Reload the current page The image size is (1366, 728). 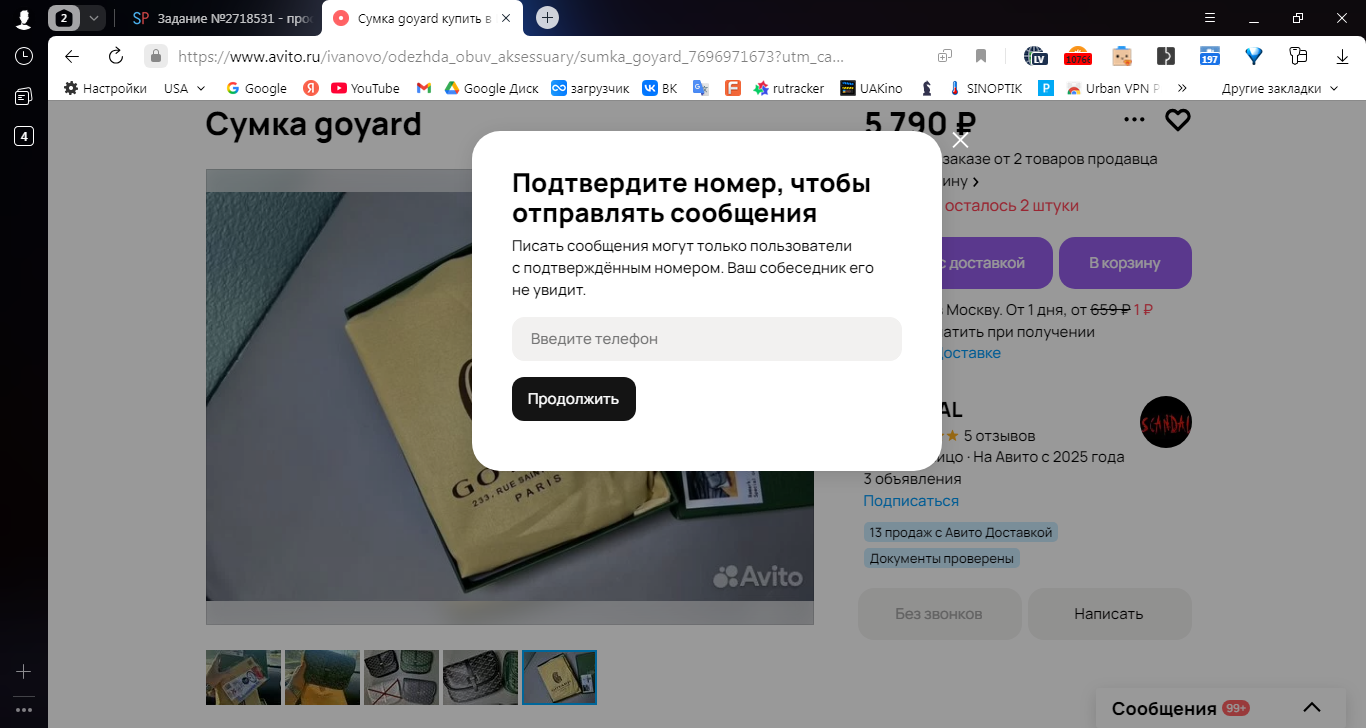[x=116, y=56]
